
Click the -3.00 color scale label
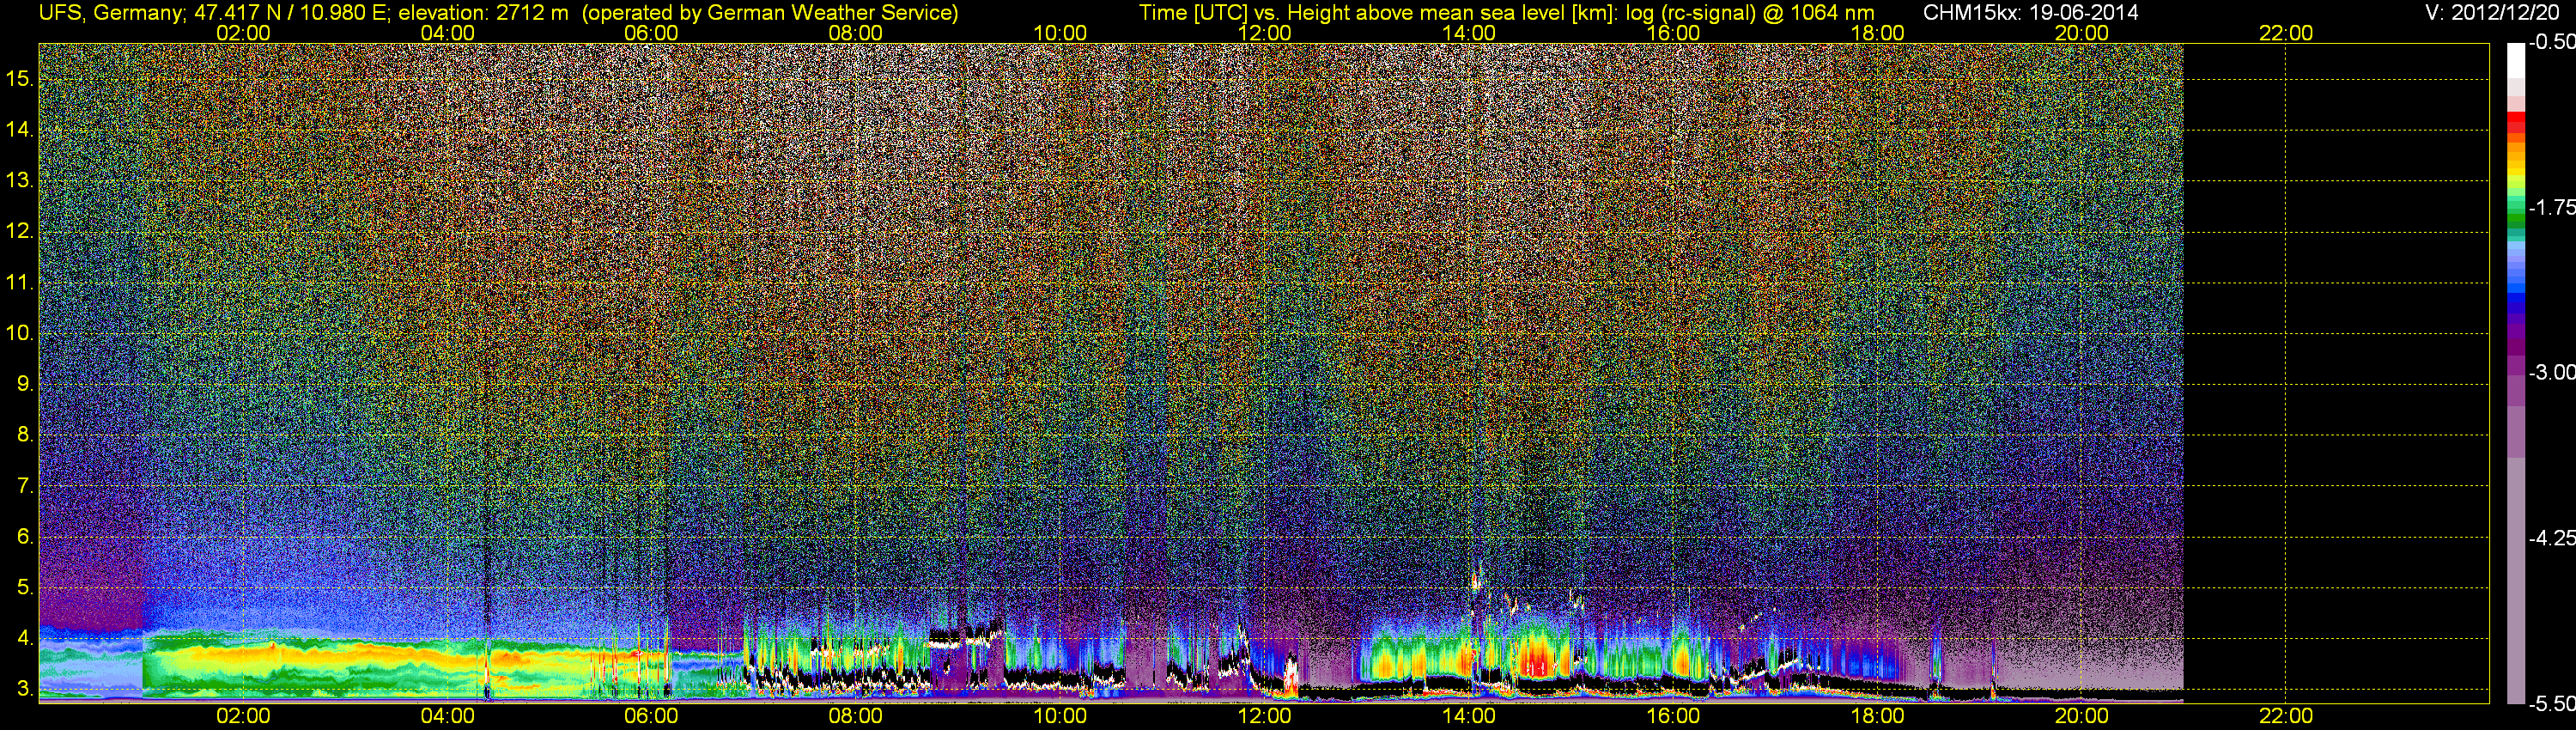coord(2552,372)
